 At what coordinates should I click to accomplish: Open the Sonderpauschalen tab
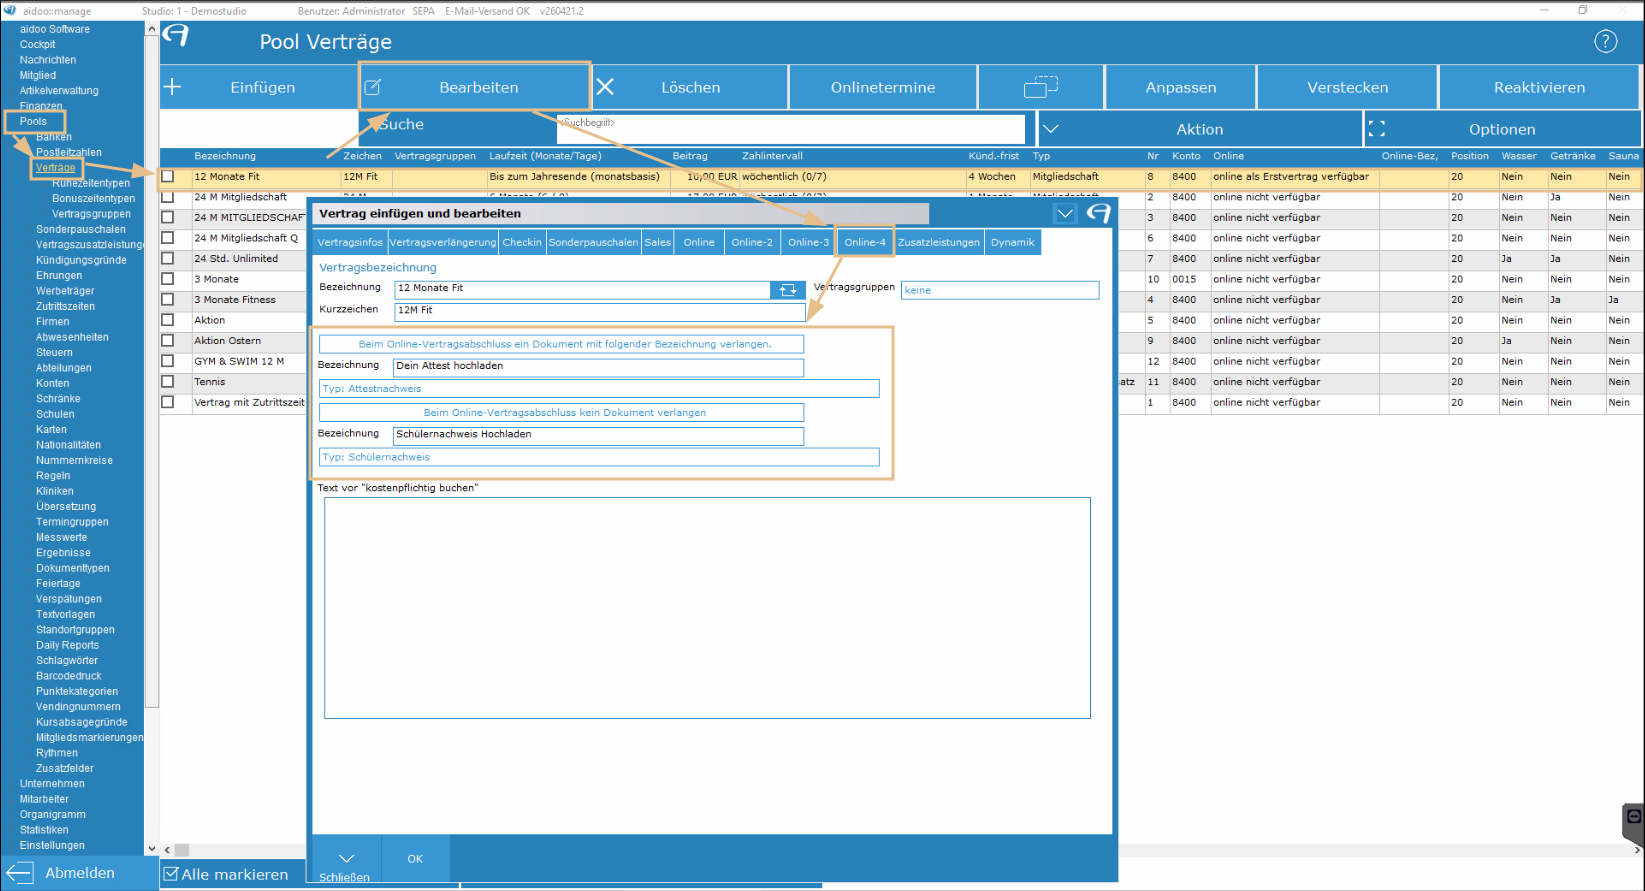click(593, 242)
